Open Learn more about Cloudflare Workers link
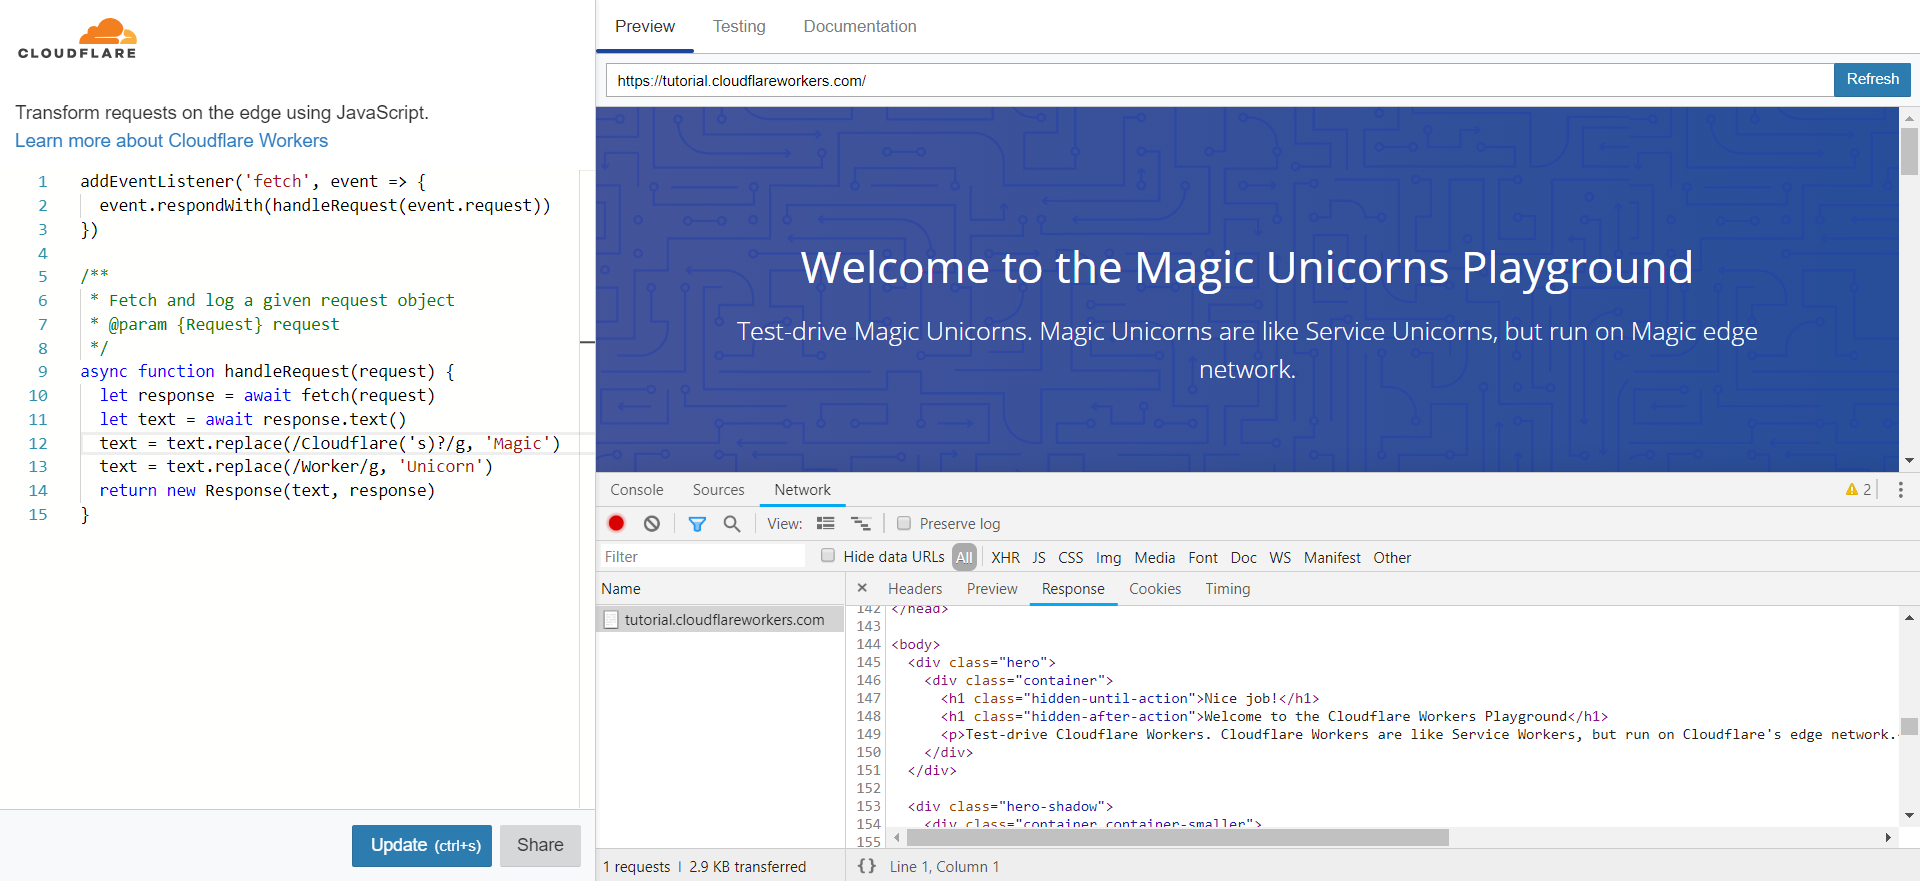1920x881 pixels. 171,141
